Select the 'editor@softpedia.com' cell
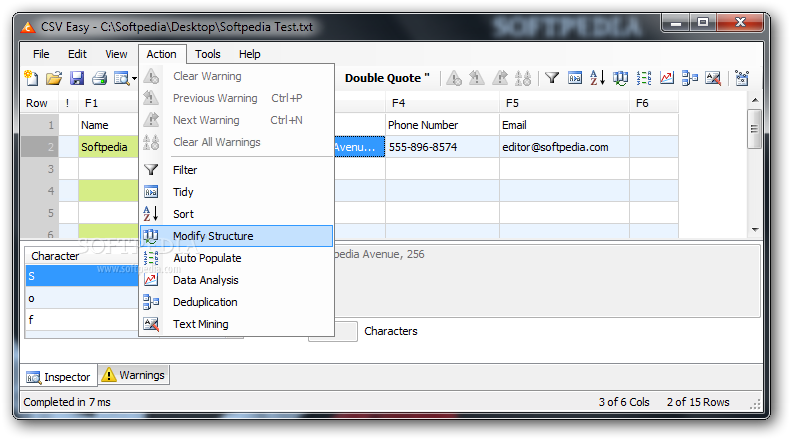This screenshot has width=791, height=440. coord(564,147)
